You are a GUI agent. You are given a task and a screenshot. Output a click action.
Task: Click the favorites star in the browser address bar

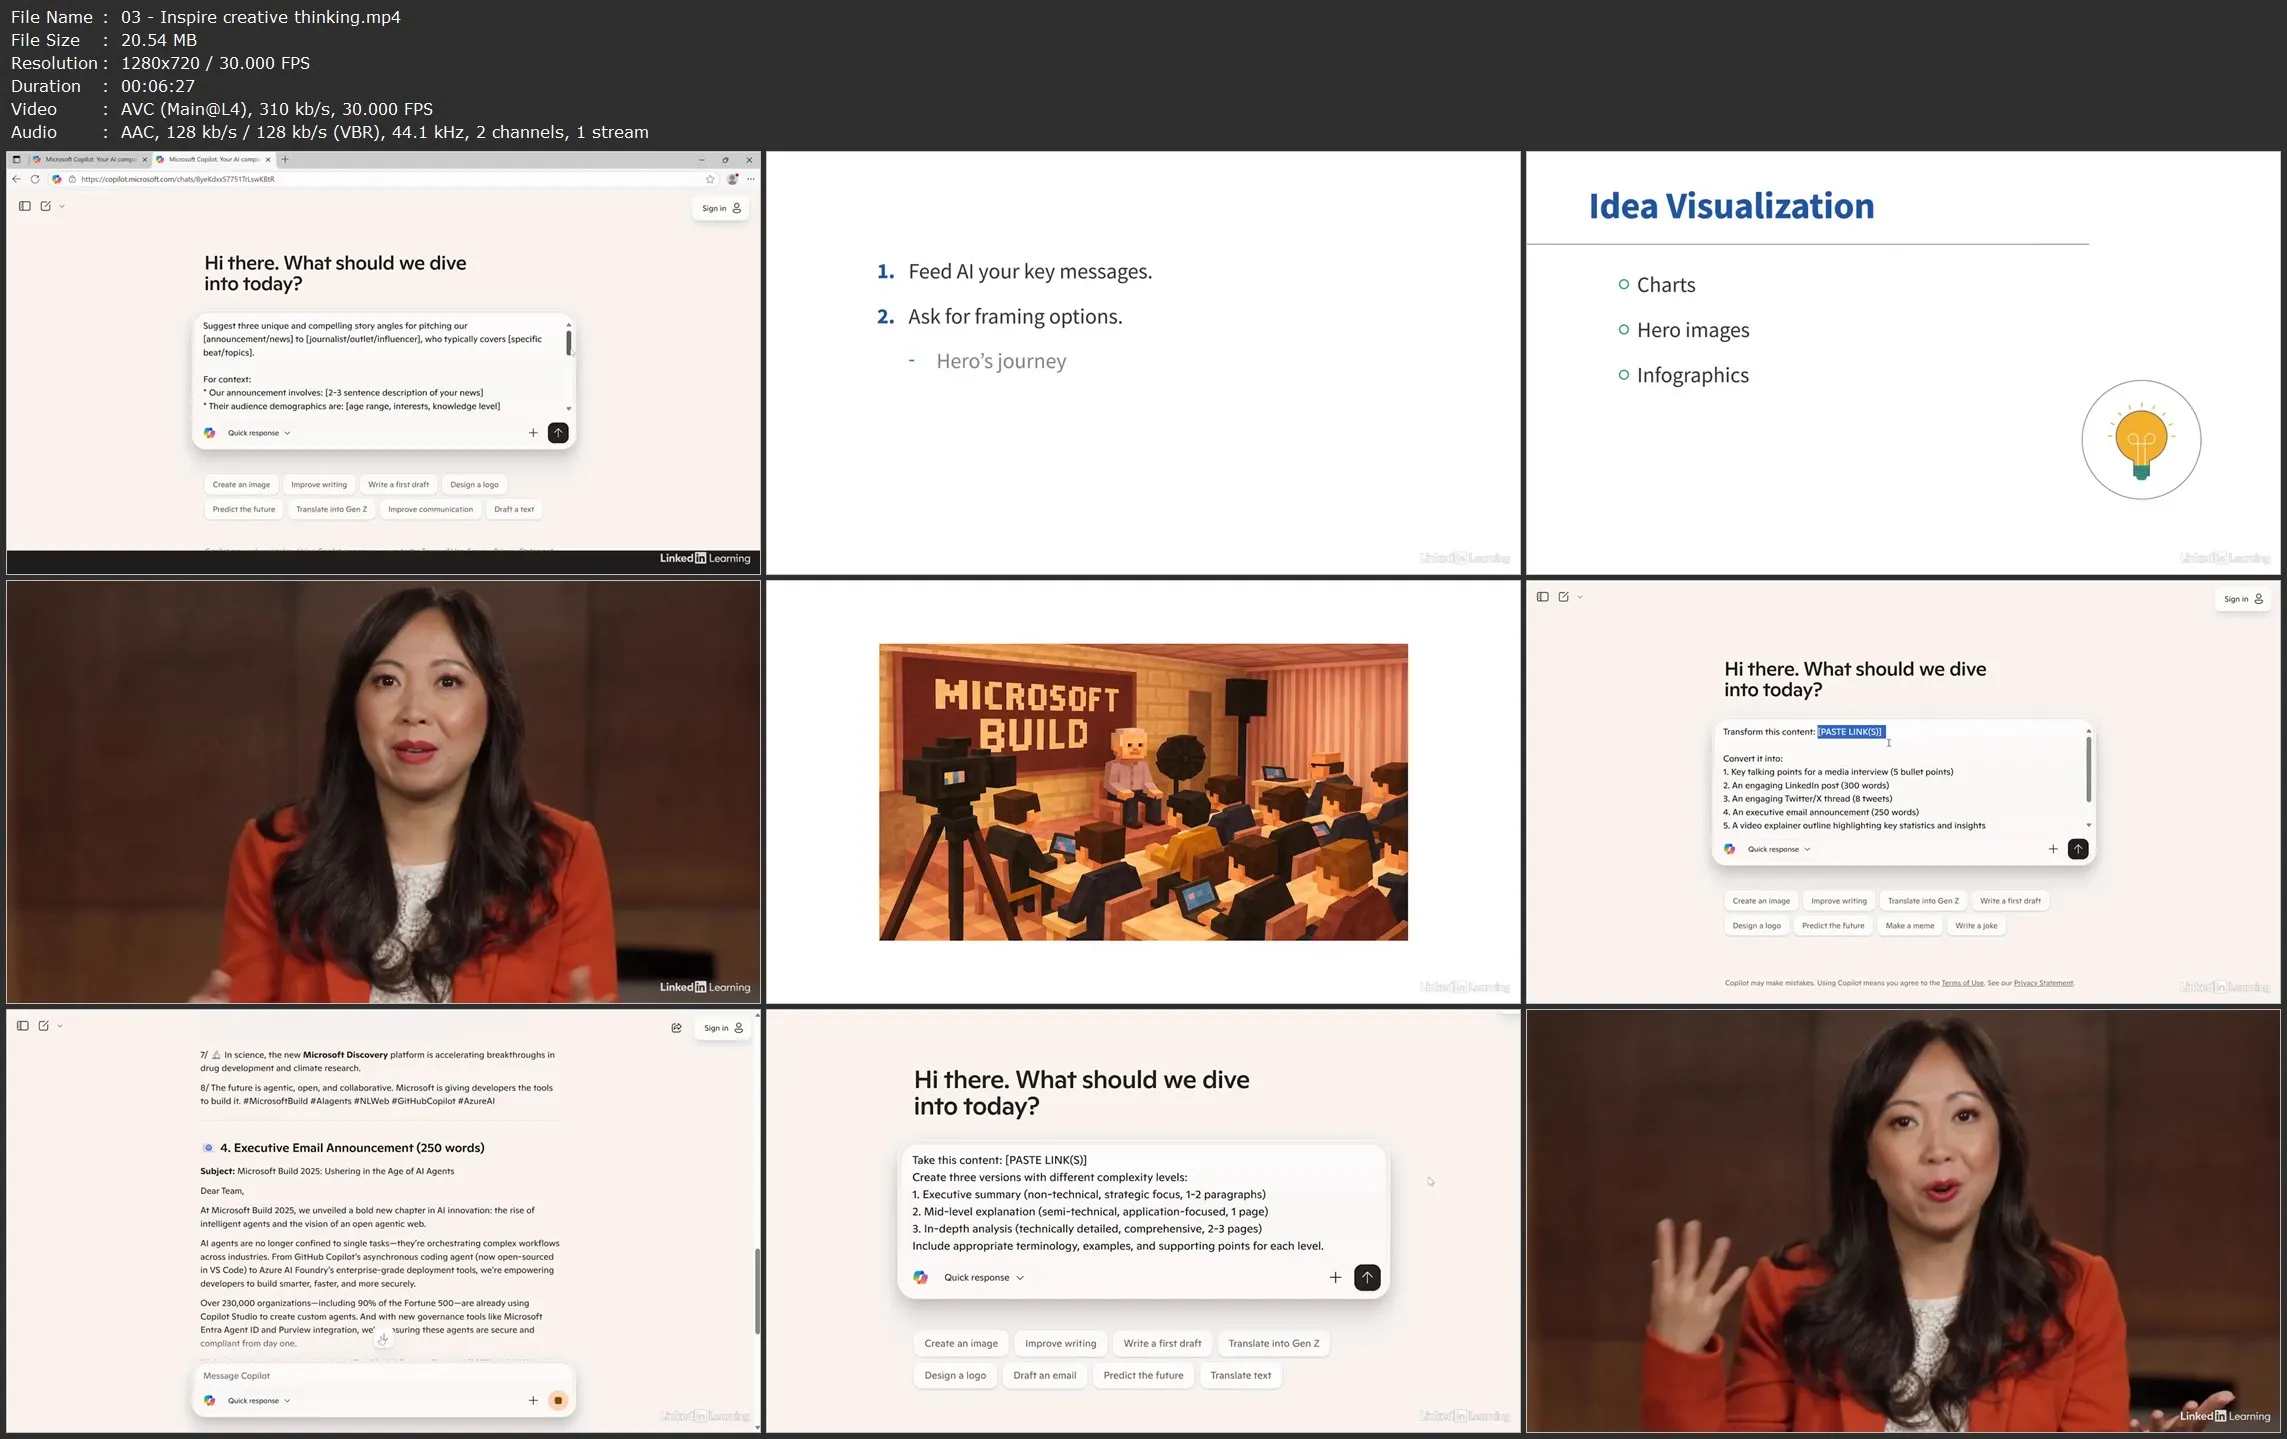pos(710,179)
